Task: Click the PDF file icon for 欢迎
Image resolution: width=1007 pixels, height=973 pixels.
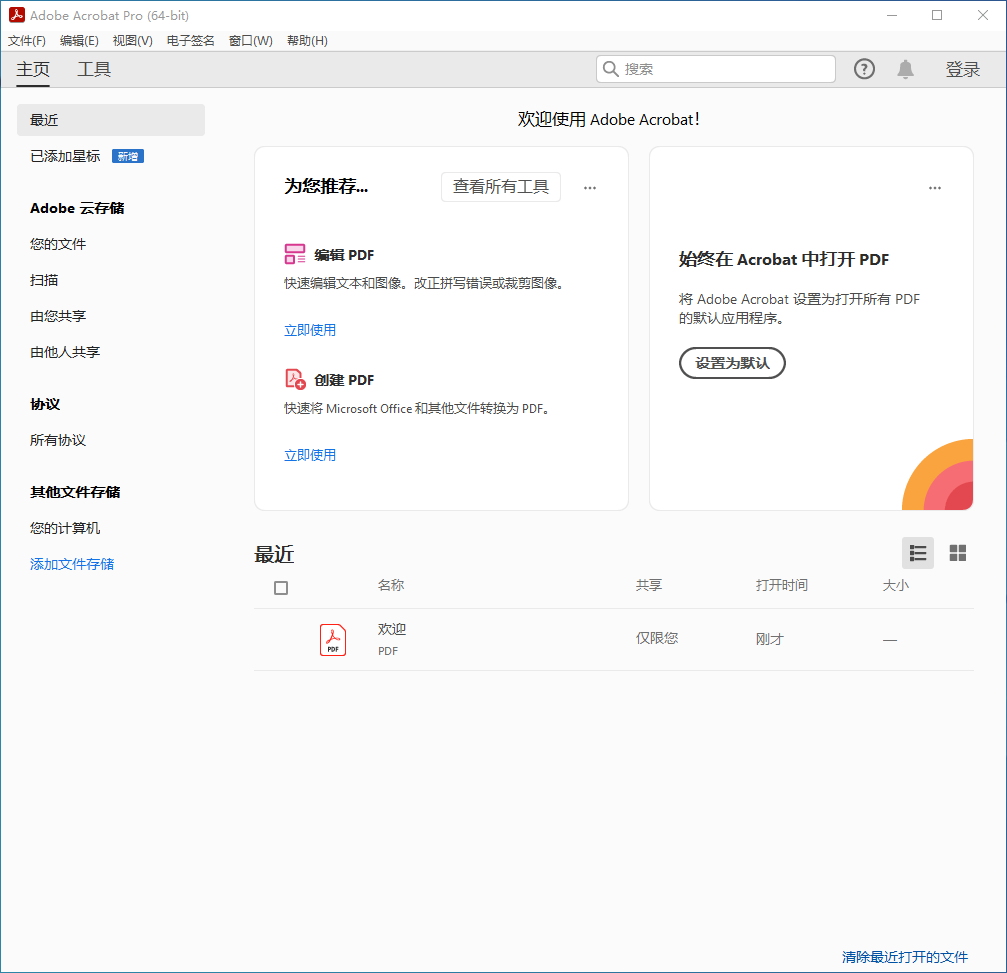Action: (x=333, y=639)
